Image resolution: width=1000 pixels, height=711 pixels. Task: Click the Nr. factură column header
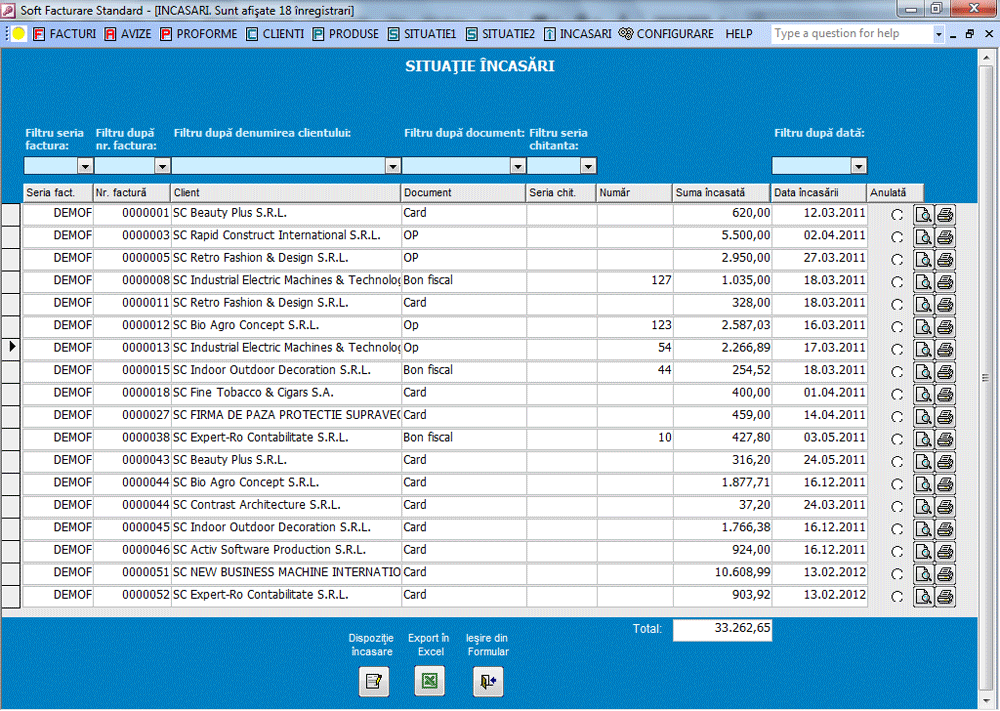point(131,193)
